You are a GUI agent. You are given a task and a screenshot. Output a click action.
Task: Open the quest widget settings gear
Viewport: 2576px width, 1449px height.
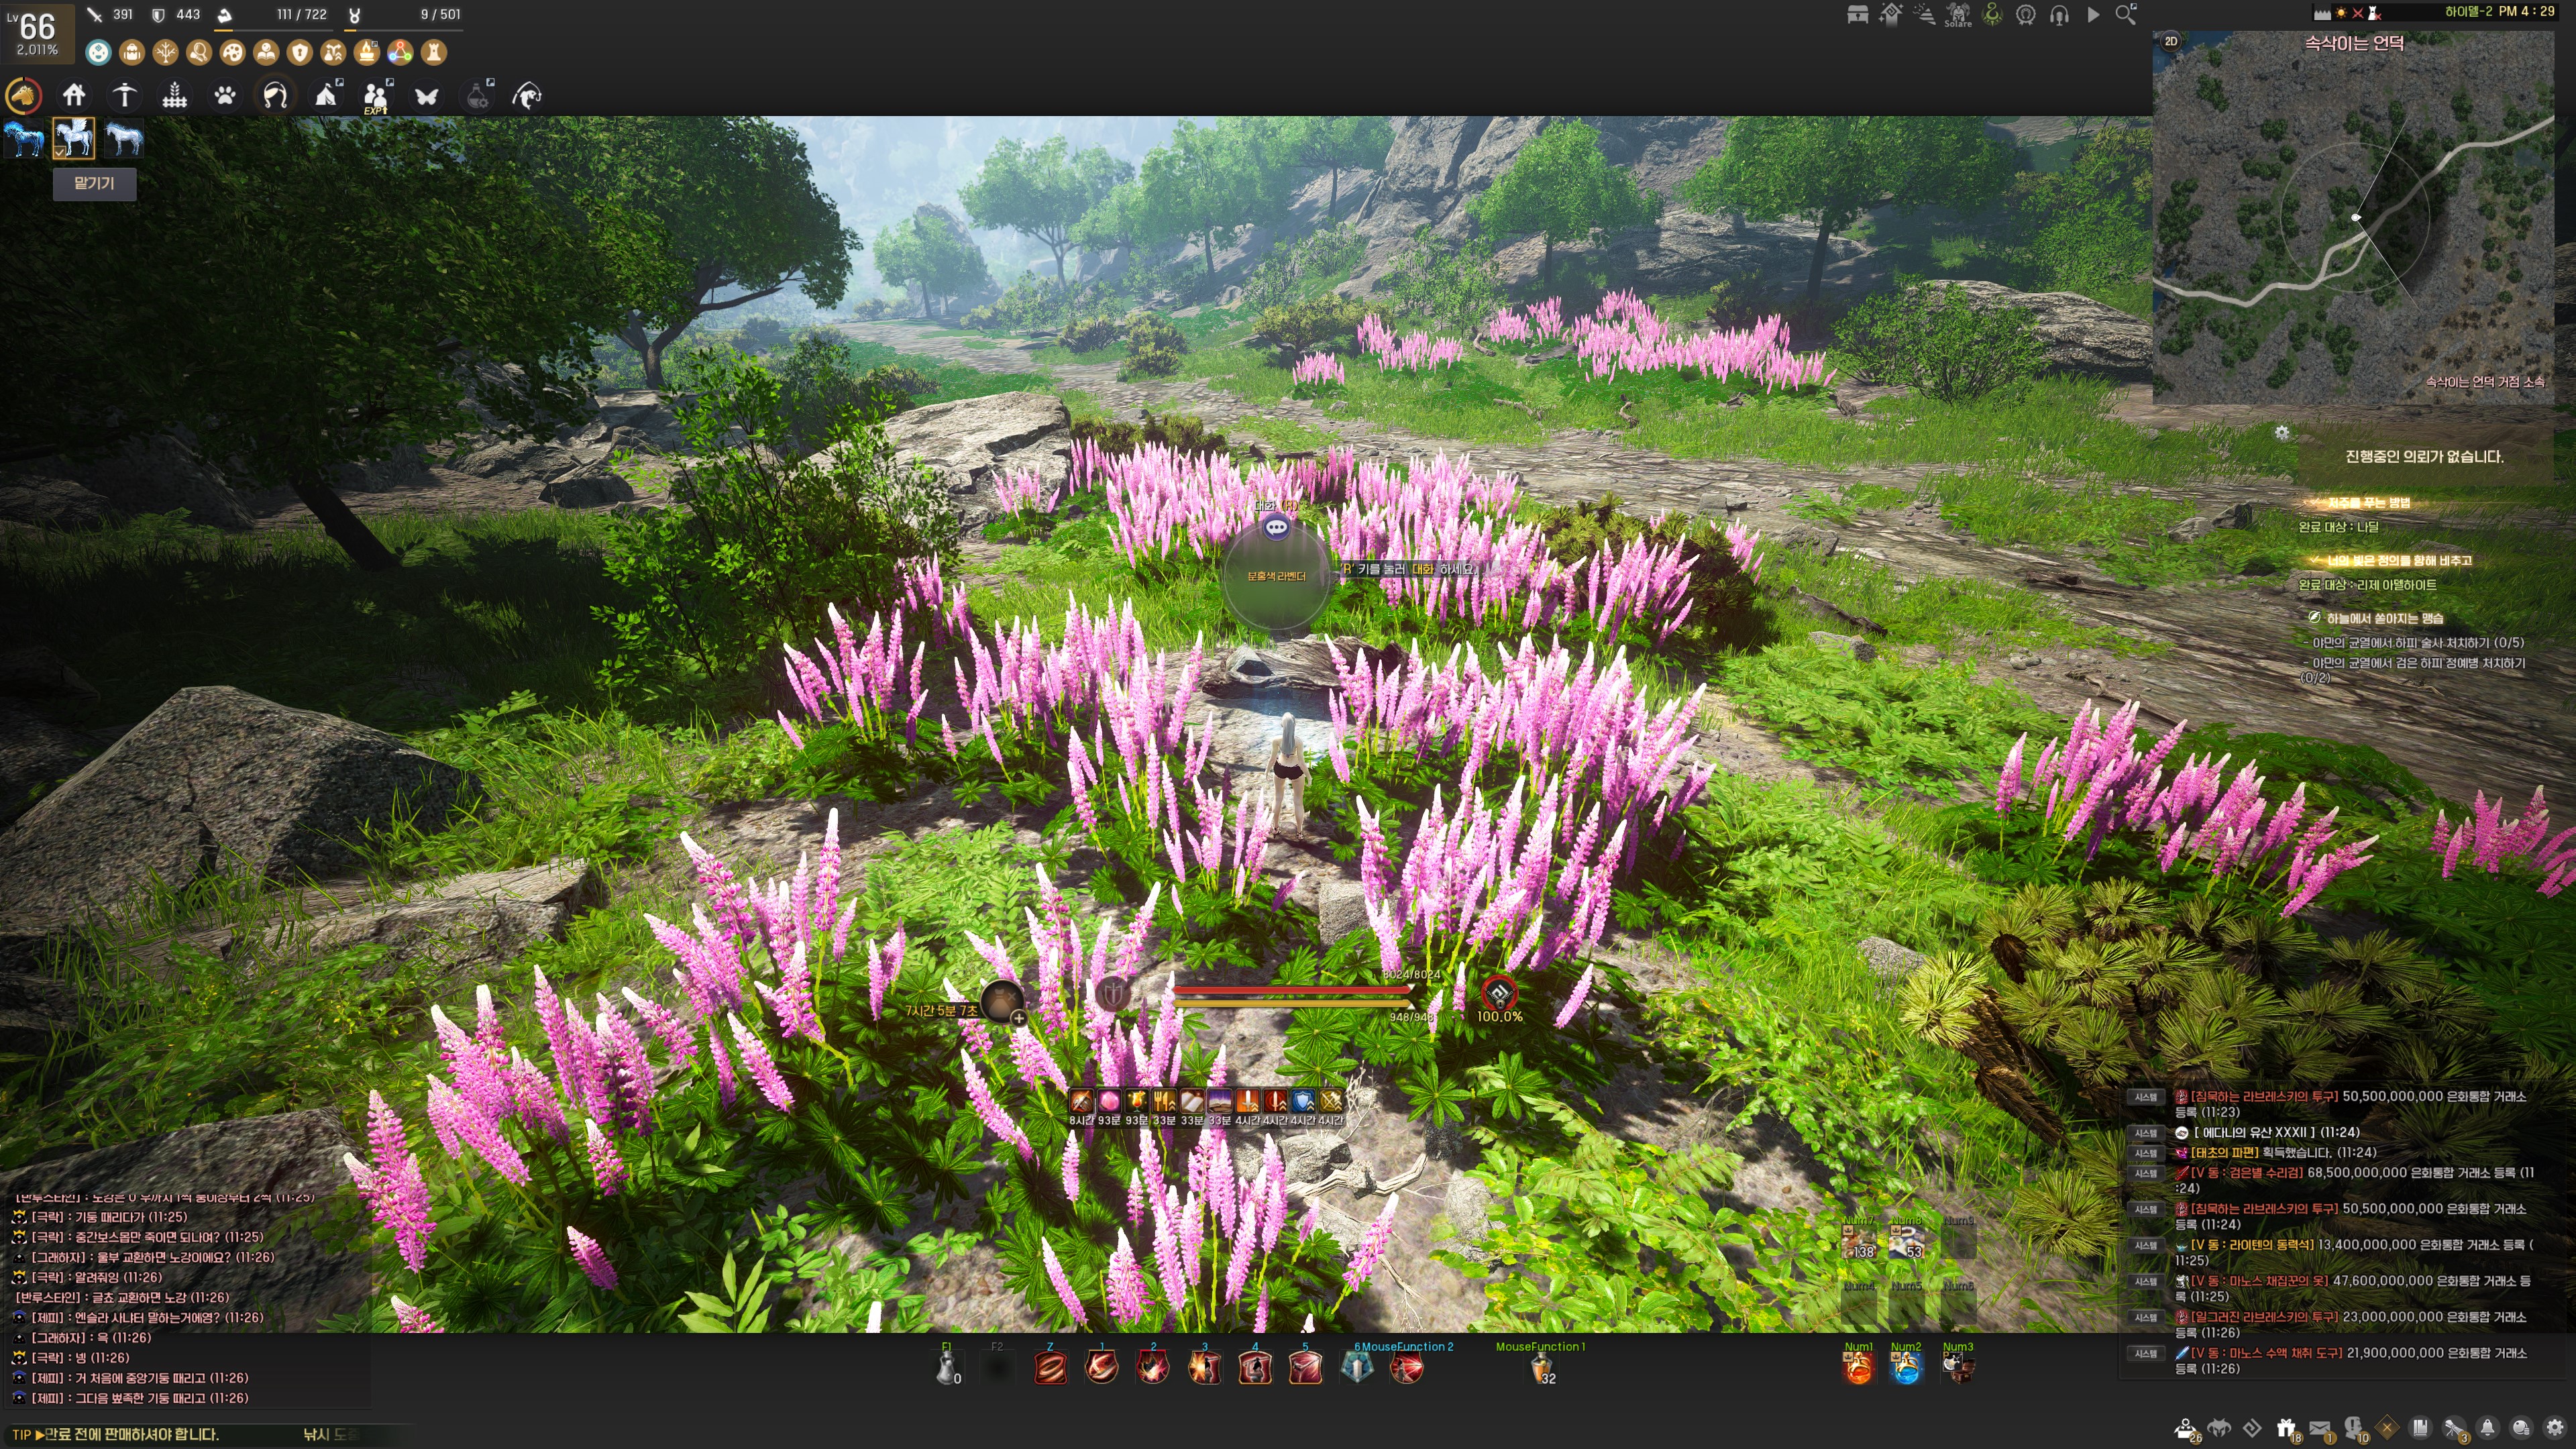(x=2282, y=433)
